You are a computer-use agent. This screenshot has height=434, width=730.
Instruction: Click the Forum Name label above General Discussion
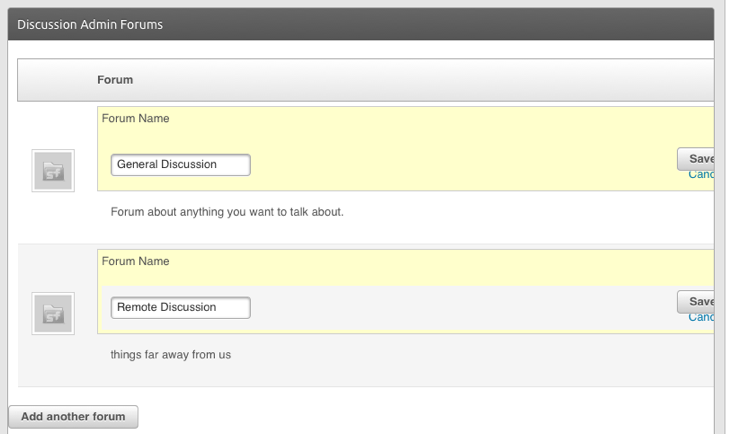point(136,118)
